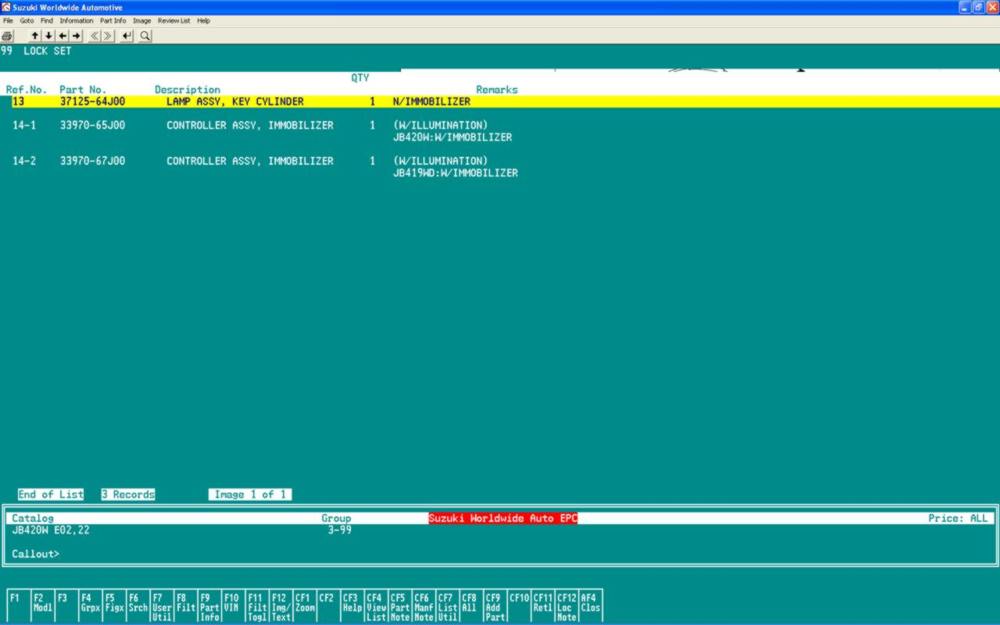Click the double left chevron button
The image size is (1000, 625).
click(x=95, y=36)
